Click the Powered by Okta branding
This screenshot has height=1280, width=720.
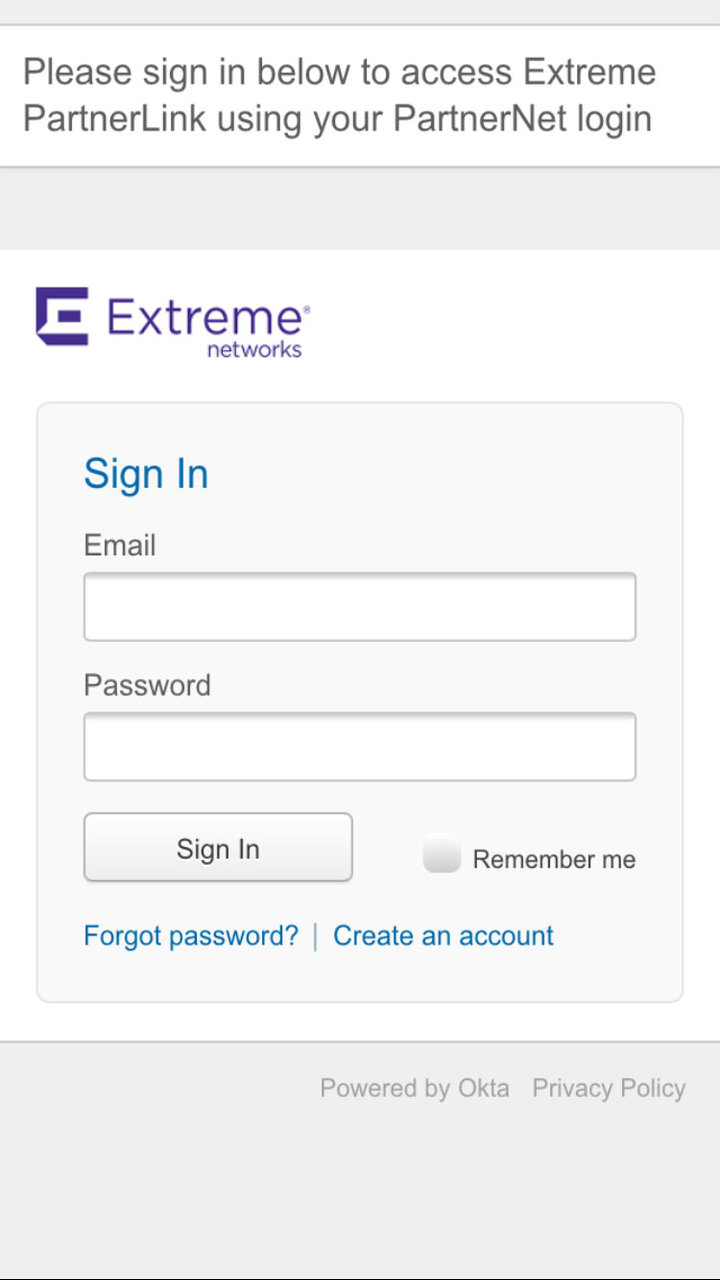414,1088
